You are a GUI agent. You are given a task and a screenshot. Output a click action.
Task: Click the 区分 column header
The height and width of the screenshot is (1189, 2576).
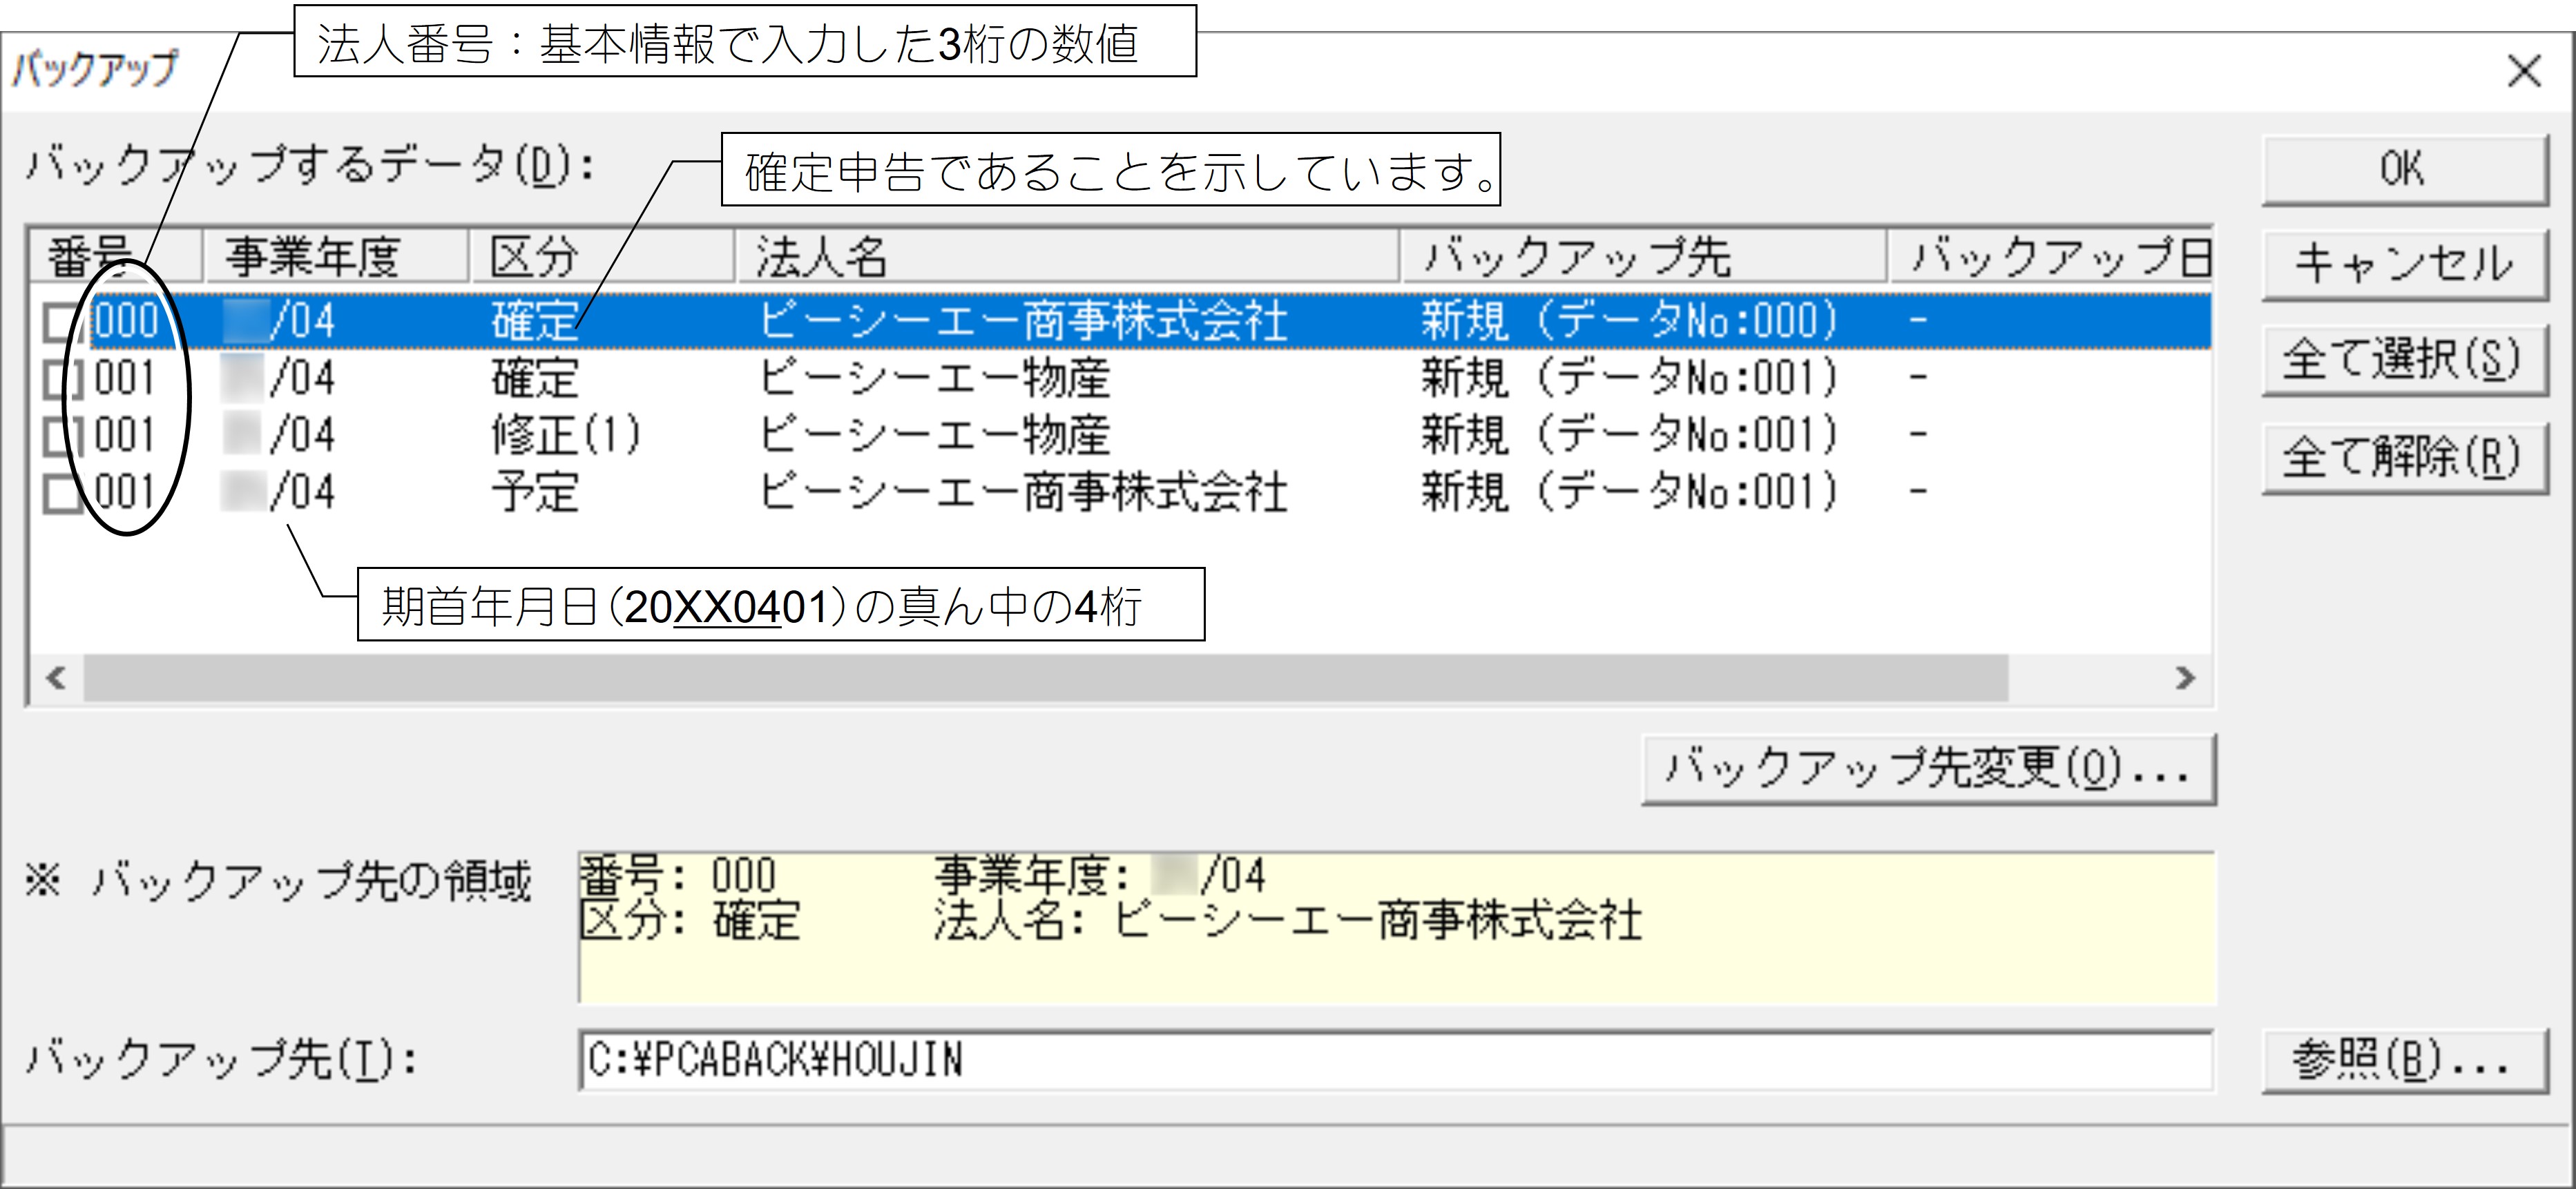coord(602,257)
